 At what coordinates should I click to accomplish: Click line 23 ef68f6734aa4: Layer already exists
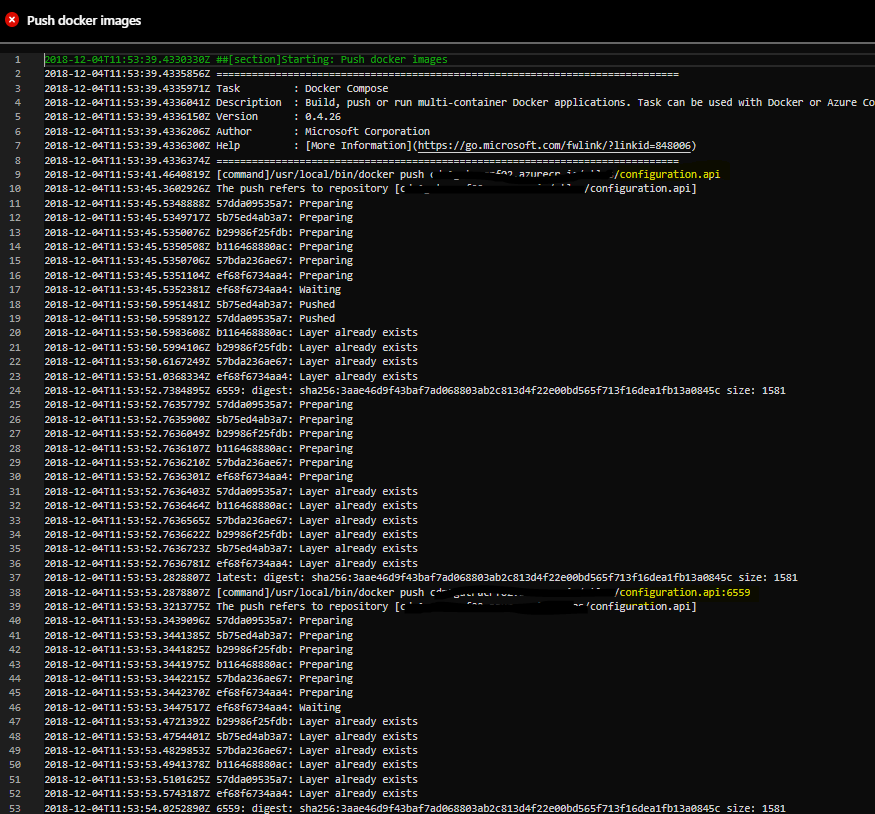pos(231,376)
